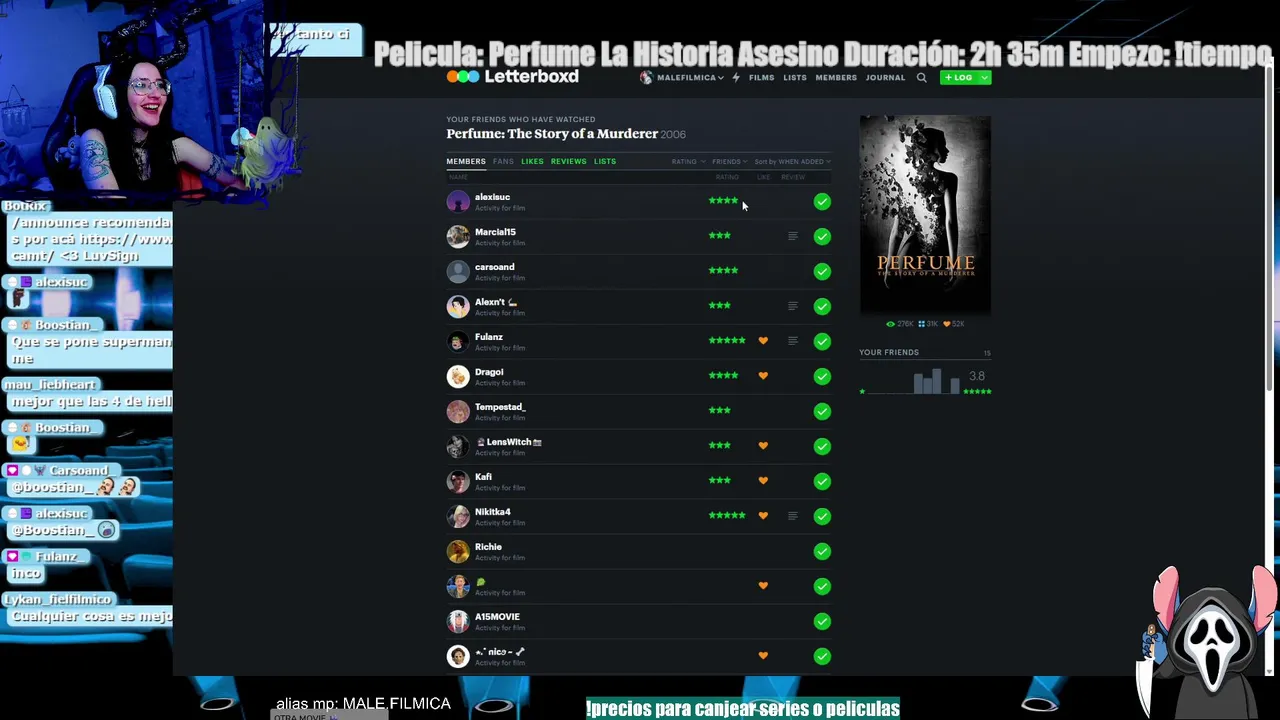Open the review icon in Fulanz's row
Screen dimensions: 1280x720
click(x=793, y=341)
